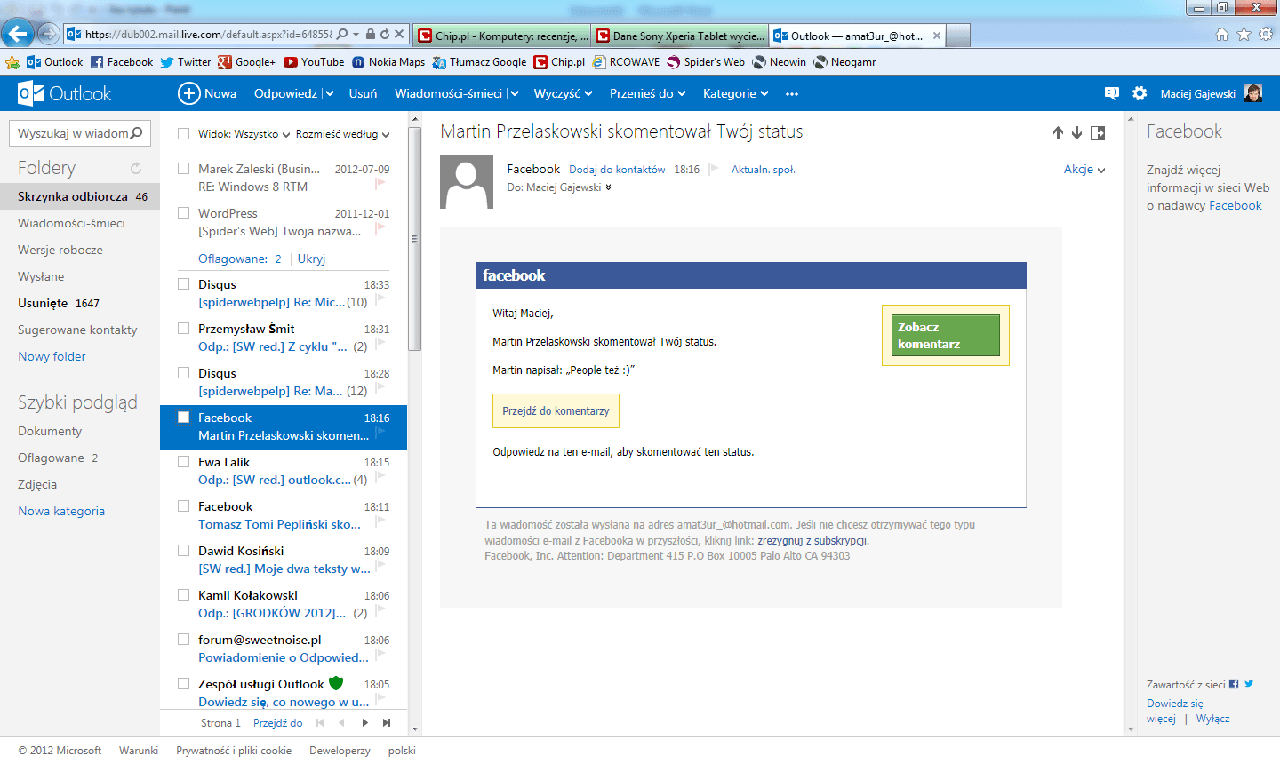Open the ellipsis icon for more commands

(791, 93)
